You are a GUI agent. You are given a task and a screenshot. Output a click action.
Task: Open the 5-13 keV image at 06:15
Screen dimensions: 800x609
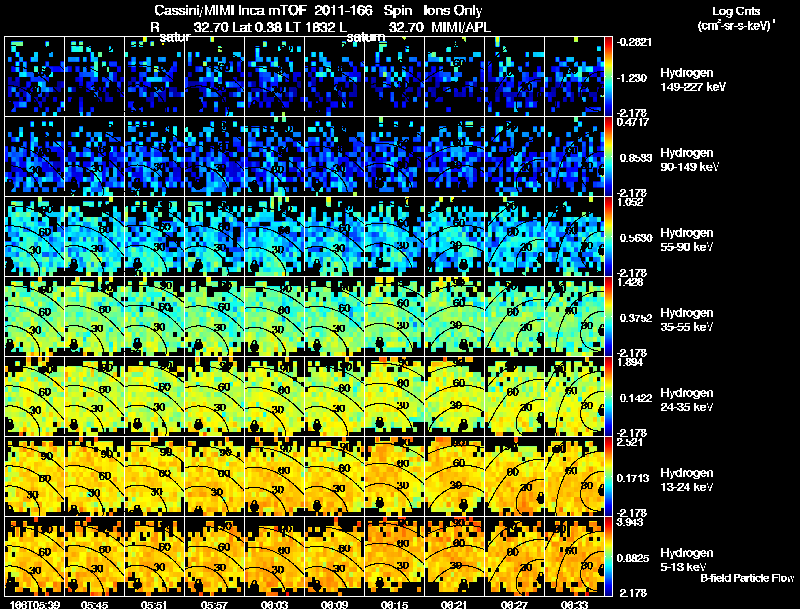pos(396,556)
